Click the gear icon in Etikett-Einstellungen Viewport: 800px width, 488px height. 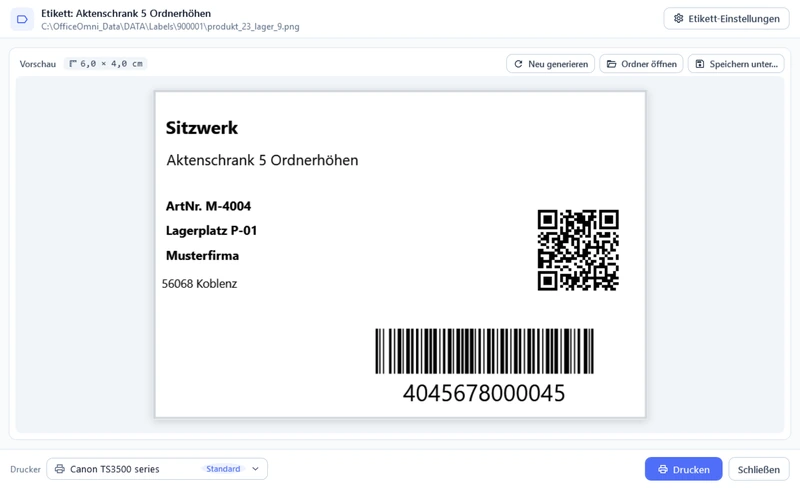pos(678,19)
